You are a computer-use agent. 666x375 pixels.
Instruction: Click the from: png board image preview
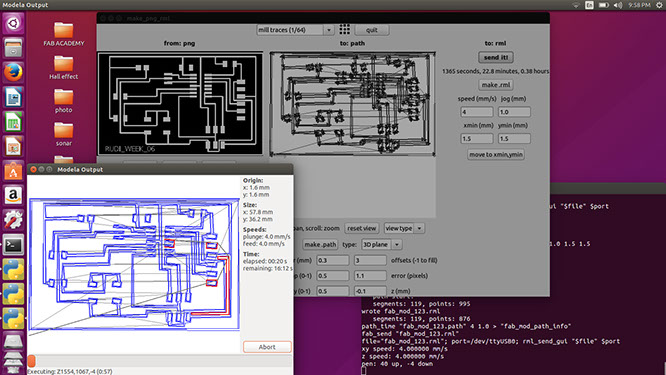tap(180, 104)
